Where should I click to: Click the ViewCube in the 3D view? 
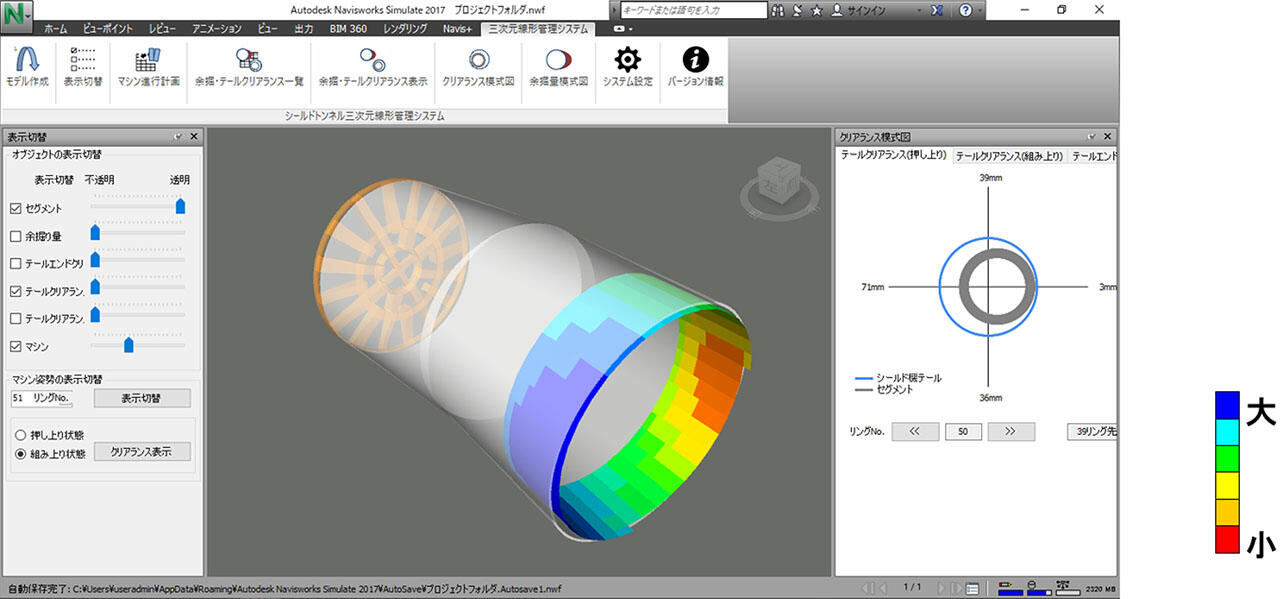(780, 183)
